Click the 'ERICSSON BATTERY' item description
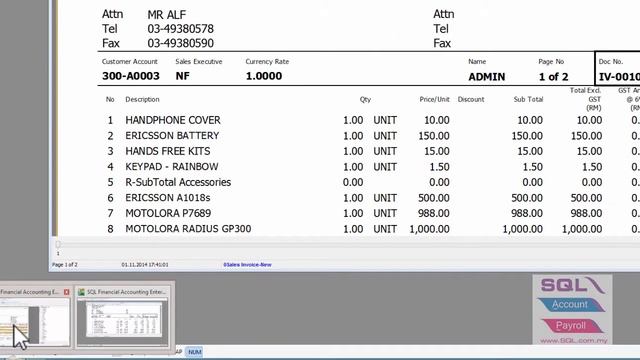The width and height of the screenshot is (640, 360). [172, 136]
